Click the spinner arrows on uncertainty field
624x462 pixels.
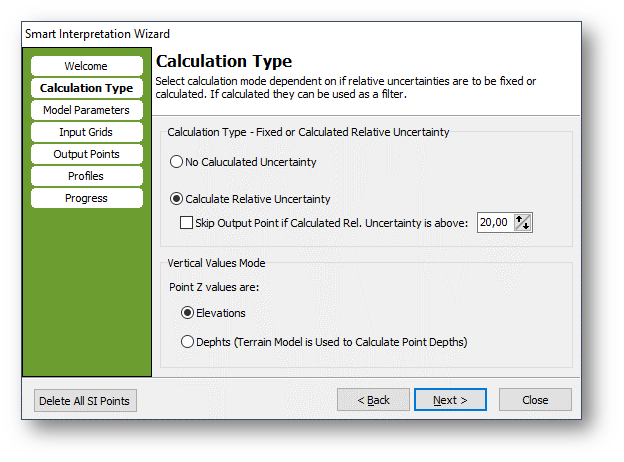coord(523,222)
